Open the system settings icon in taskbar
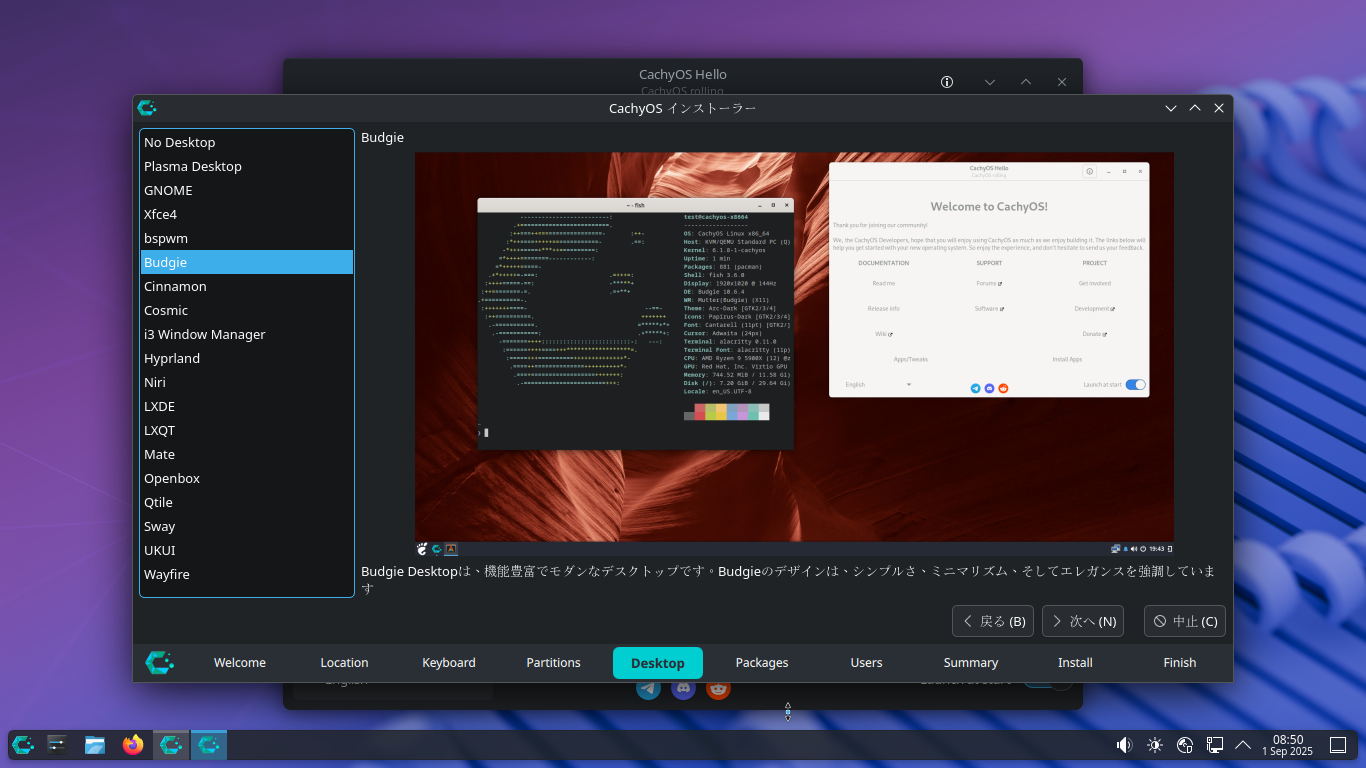Screen dimensions: 1366x768 (57, 744)
